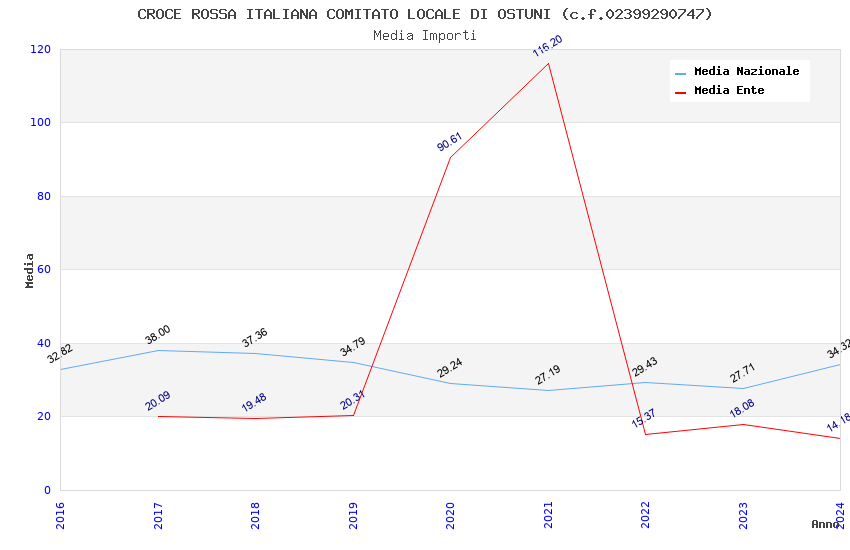Click the y-axis value 80
850x550 pixels.
click(x=44, y=196)
